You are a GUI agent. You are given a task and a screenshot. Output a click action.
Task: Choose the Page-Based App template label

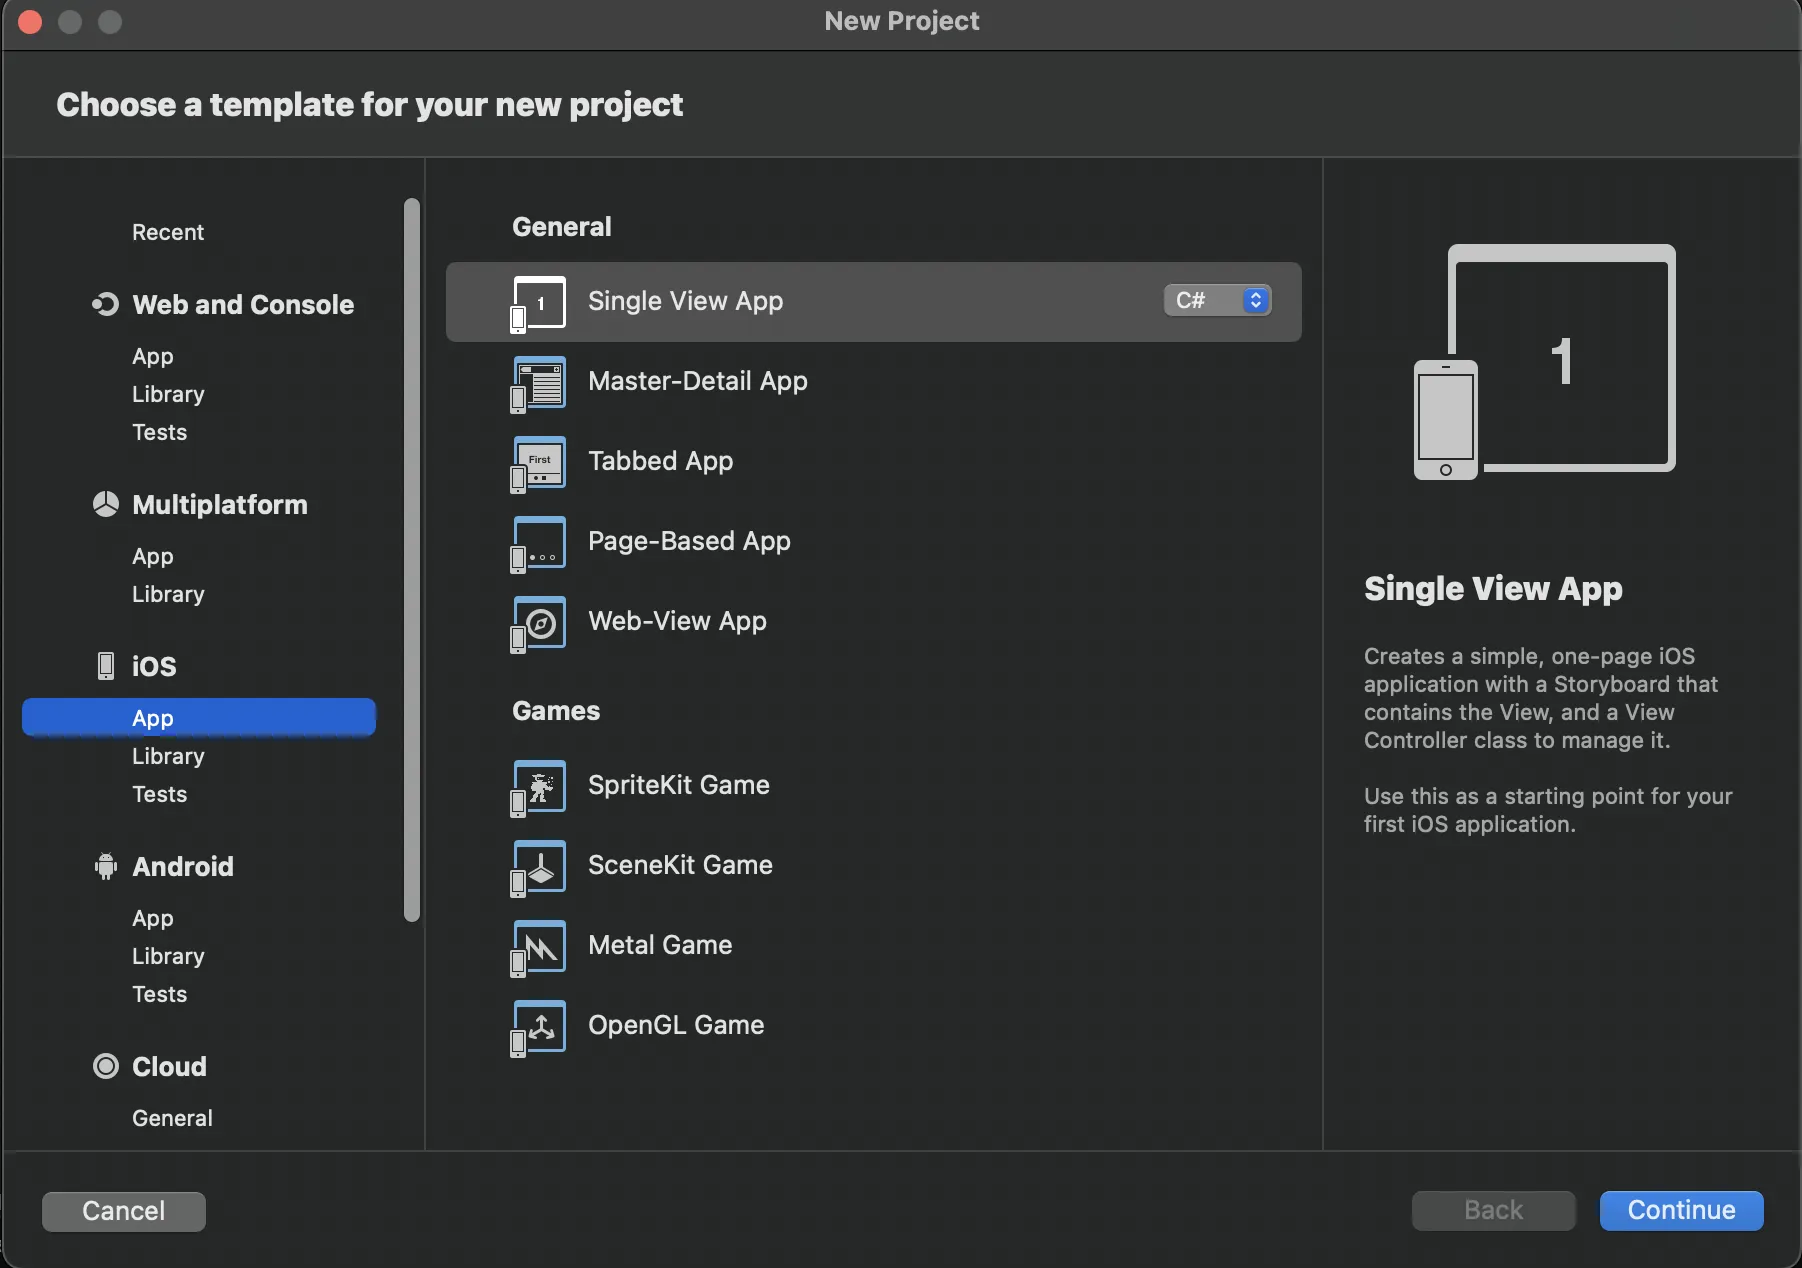coord(690,541)
